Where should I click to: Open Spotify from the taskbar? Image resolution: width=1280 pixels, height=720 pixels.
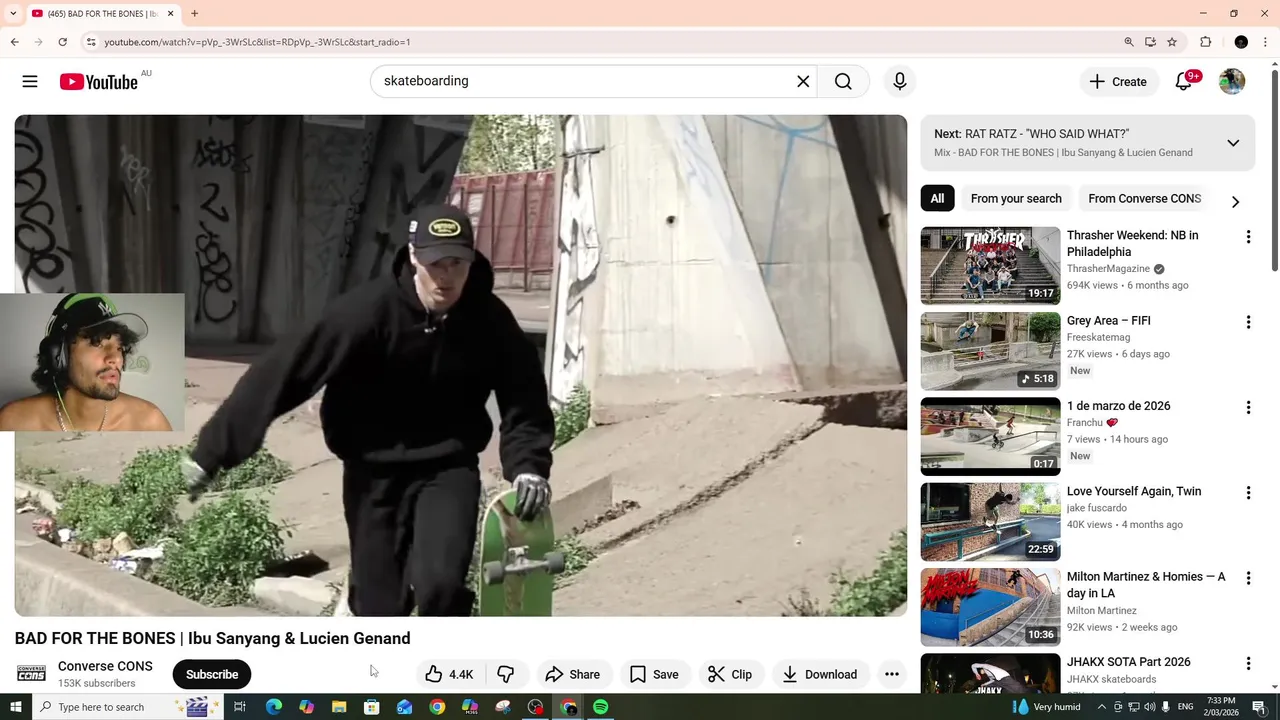tap(600, 707)
